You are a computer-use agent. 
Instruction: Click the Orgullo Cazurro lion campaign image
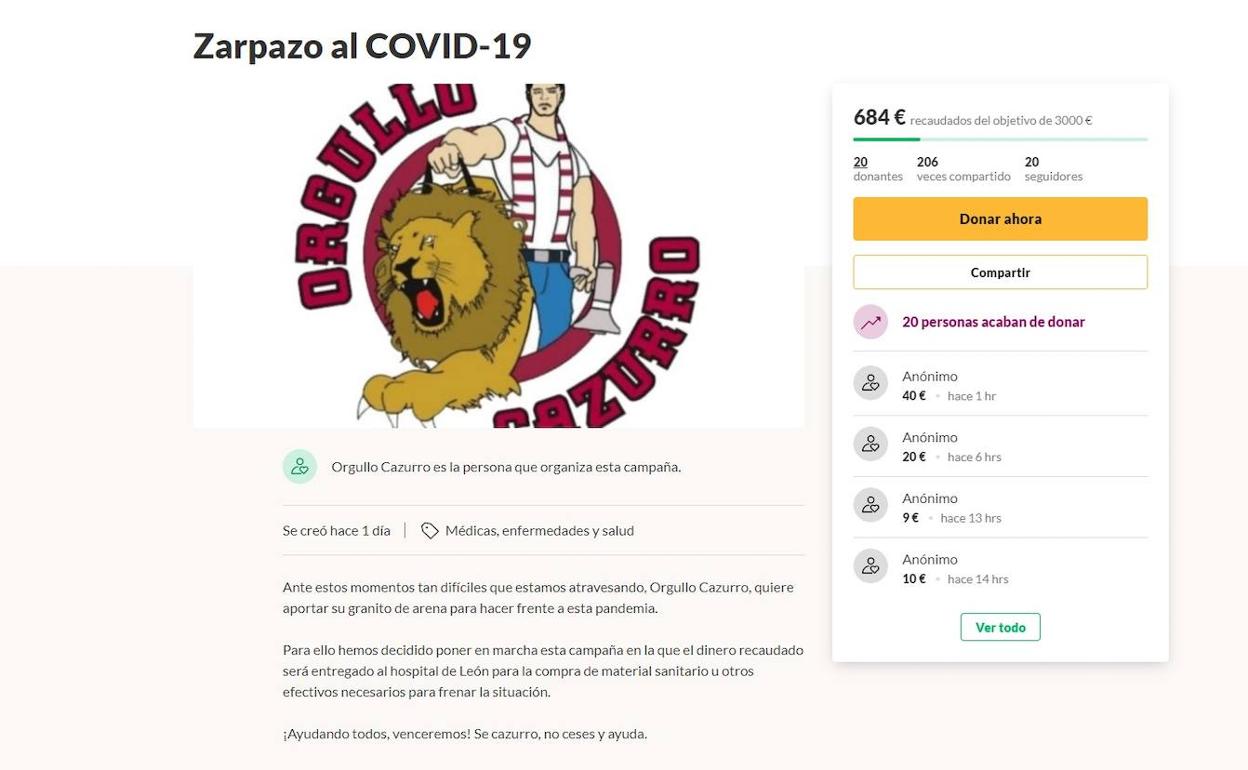[x=498, y=256]
